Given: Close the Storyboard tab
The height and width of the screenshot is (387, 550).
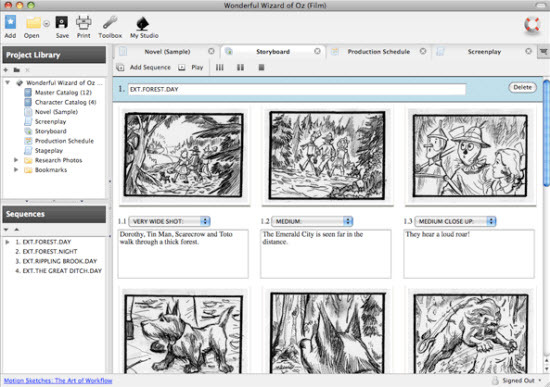Looking at the screenshot, I should click(317, 51).
